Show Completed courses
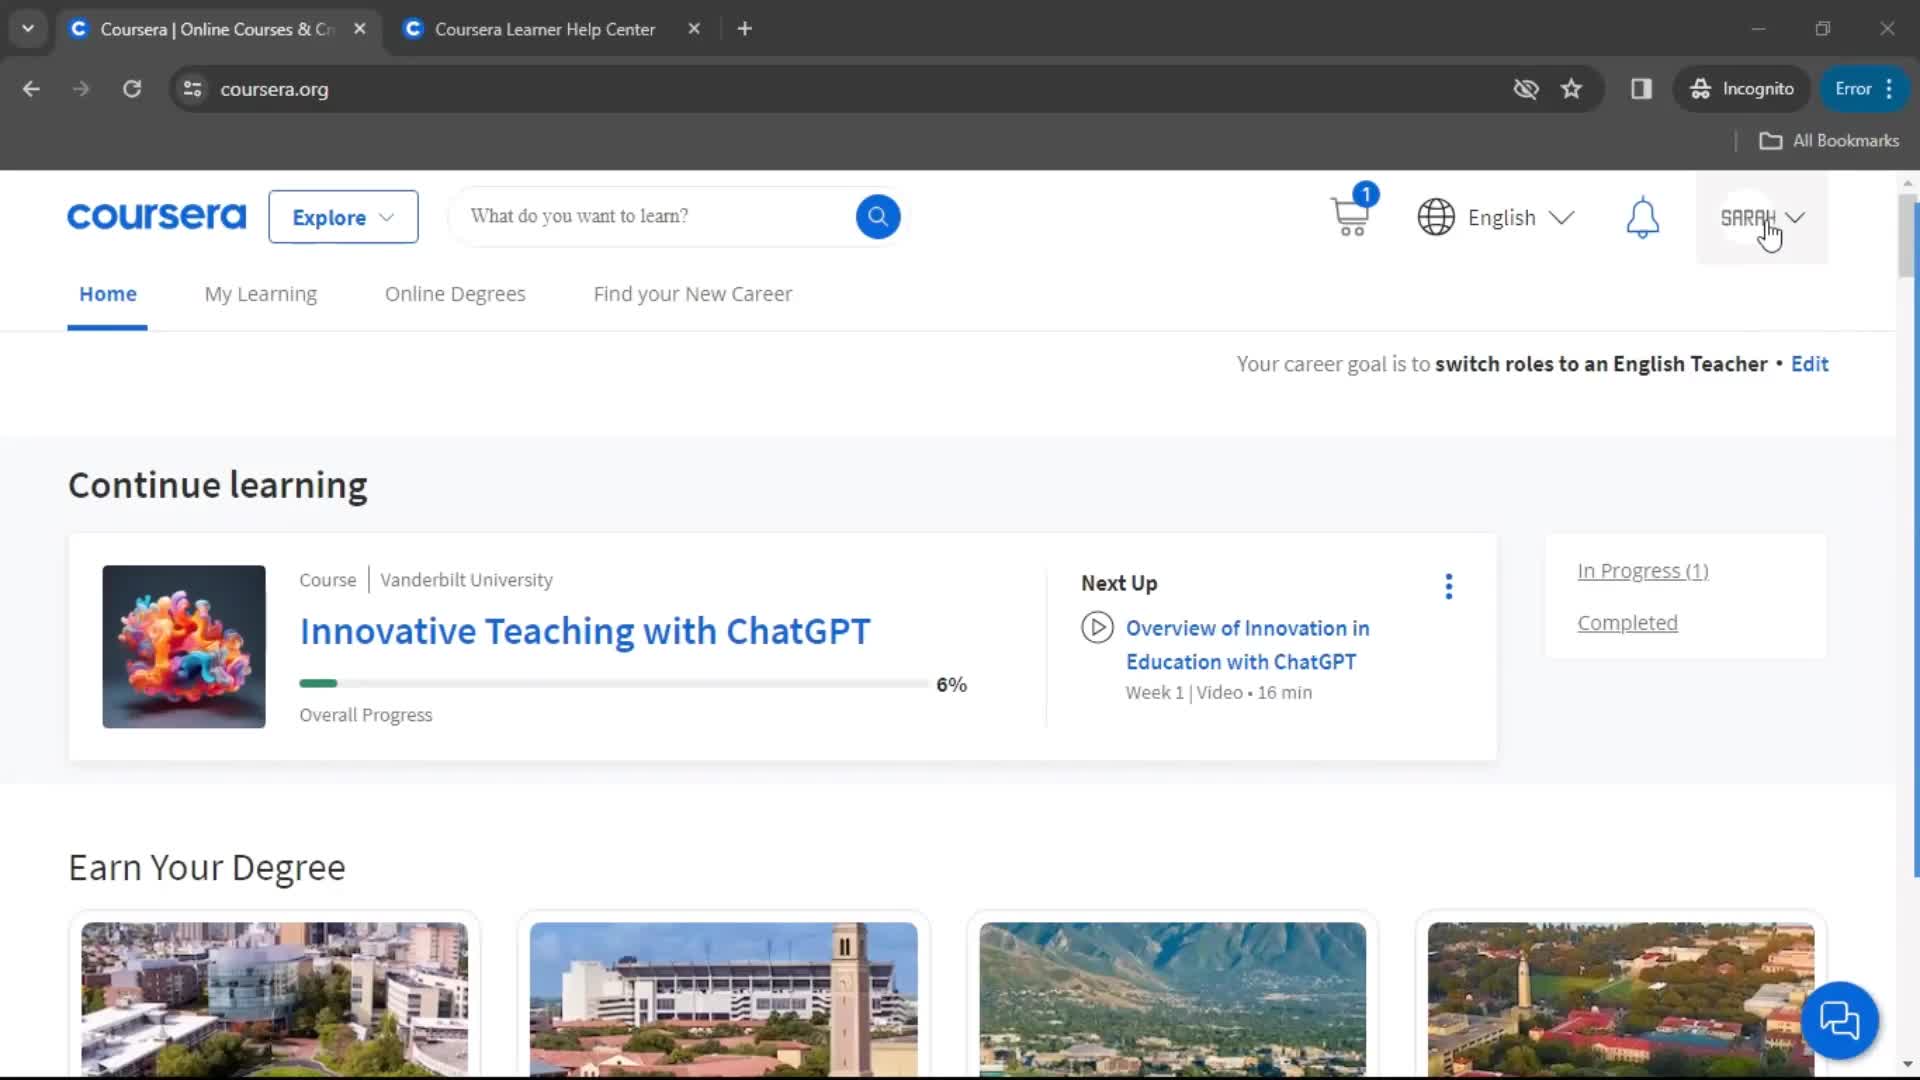 click(x=1627, y=623)
